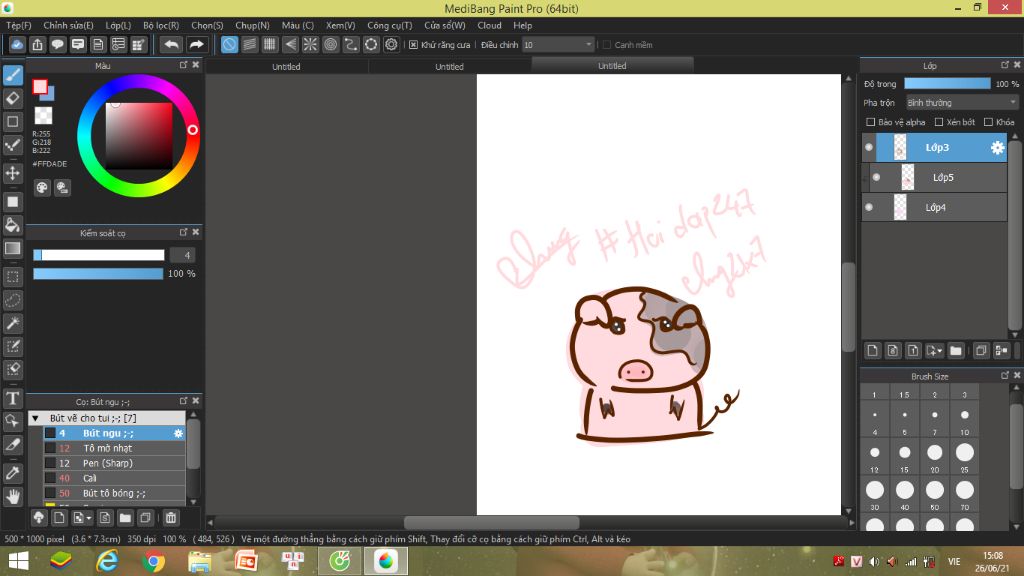Viewport: 1024px width, 576px height.
Task: Select the Brush tool in the left toolbar
Action: (13, 75)
